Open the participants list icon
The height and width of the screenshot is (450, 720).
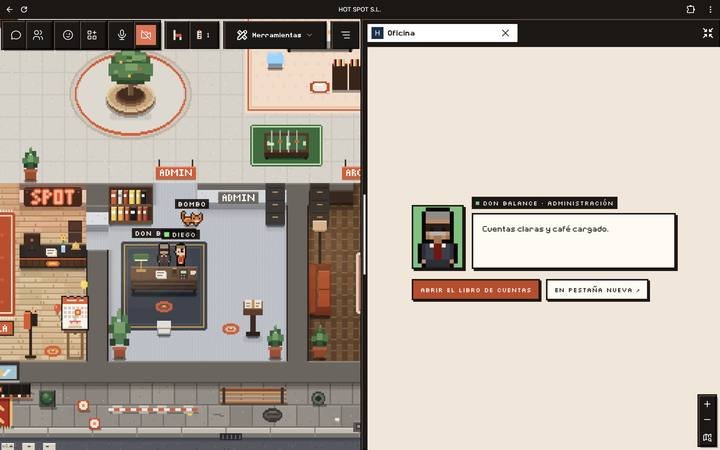(x=39, y=35)
